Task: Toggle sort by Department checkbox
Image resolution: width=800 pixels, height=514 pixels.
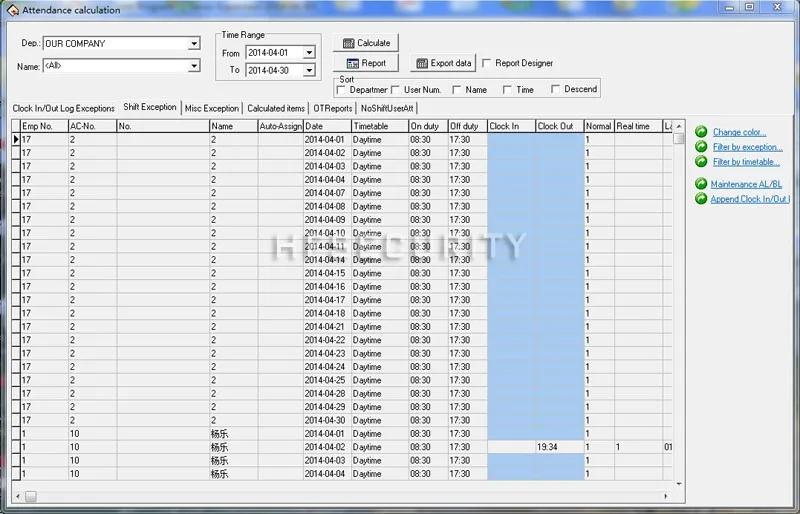Action: (x=341, y=89)
